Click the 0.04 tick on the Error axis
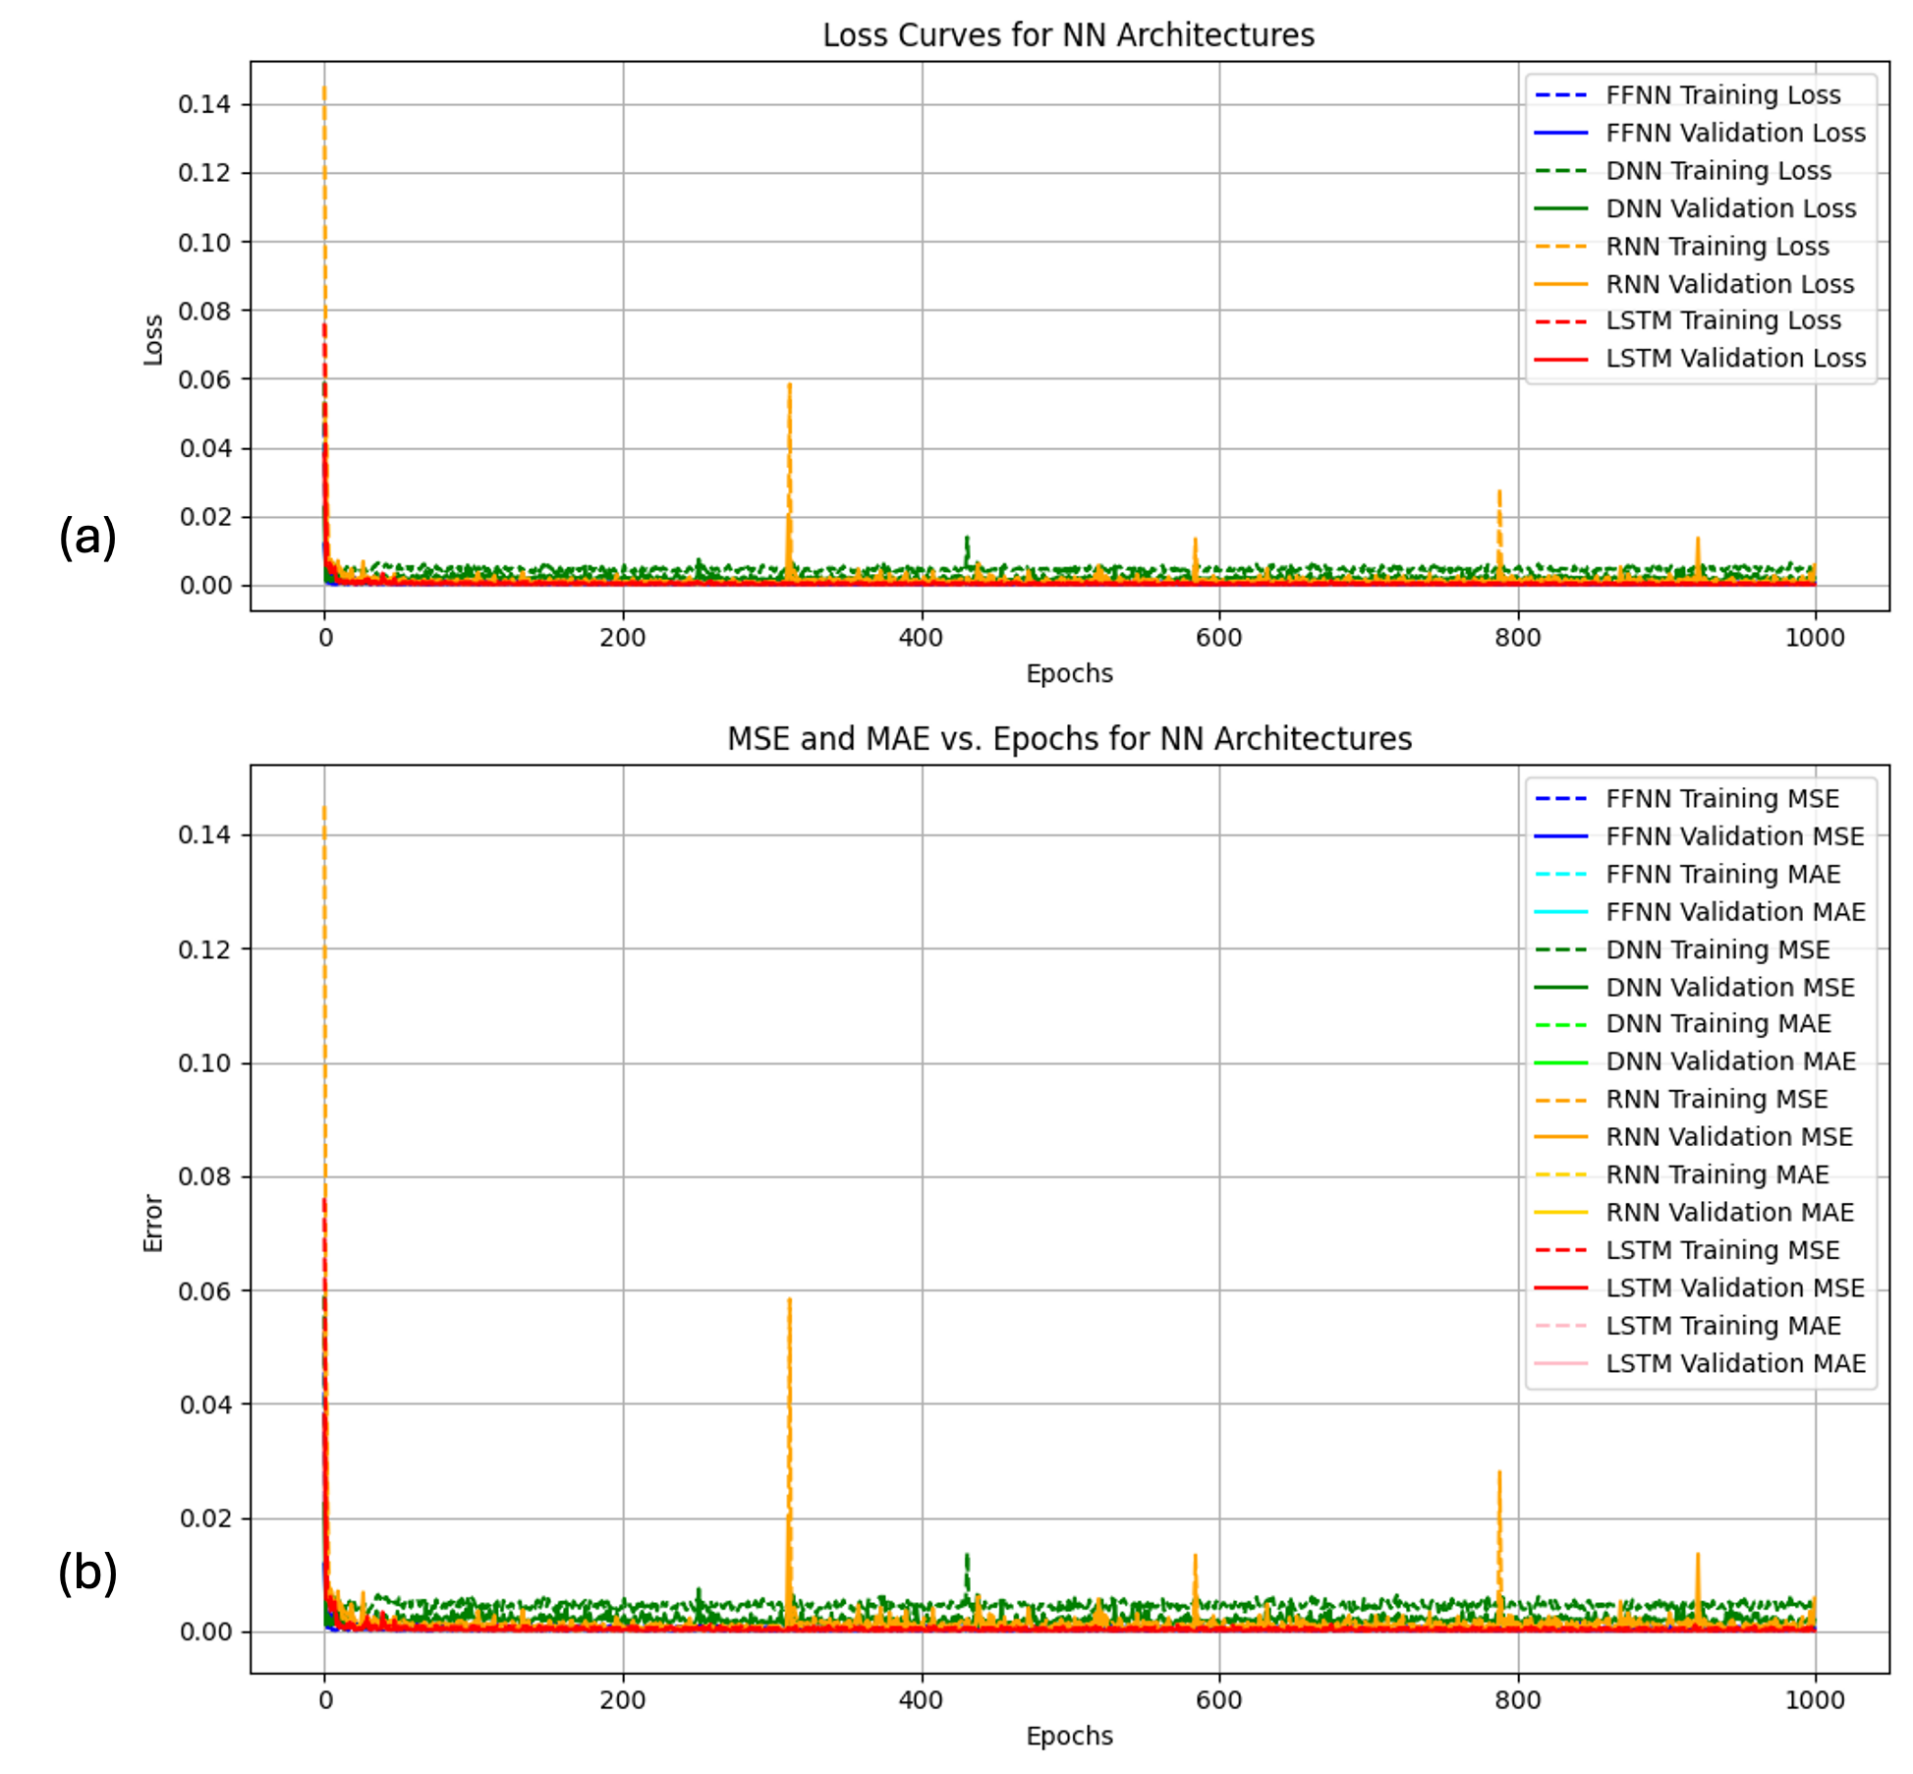 [204, 1405]
